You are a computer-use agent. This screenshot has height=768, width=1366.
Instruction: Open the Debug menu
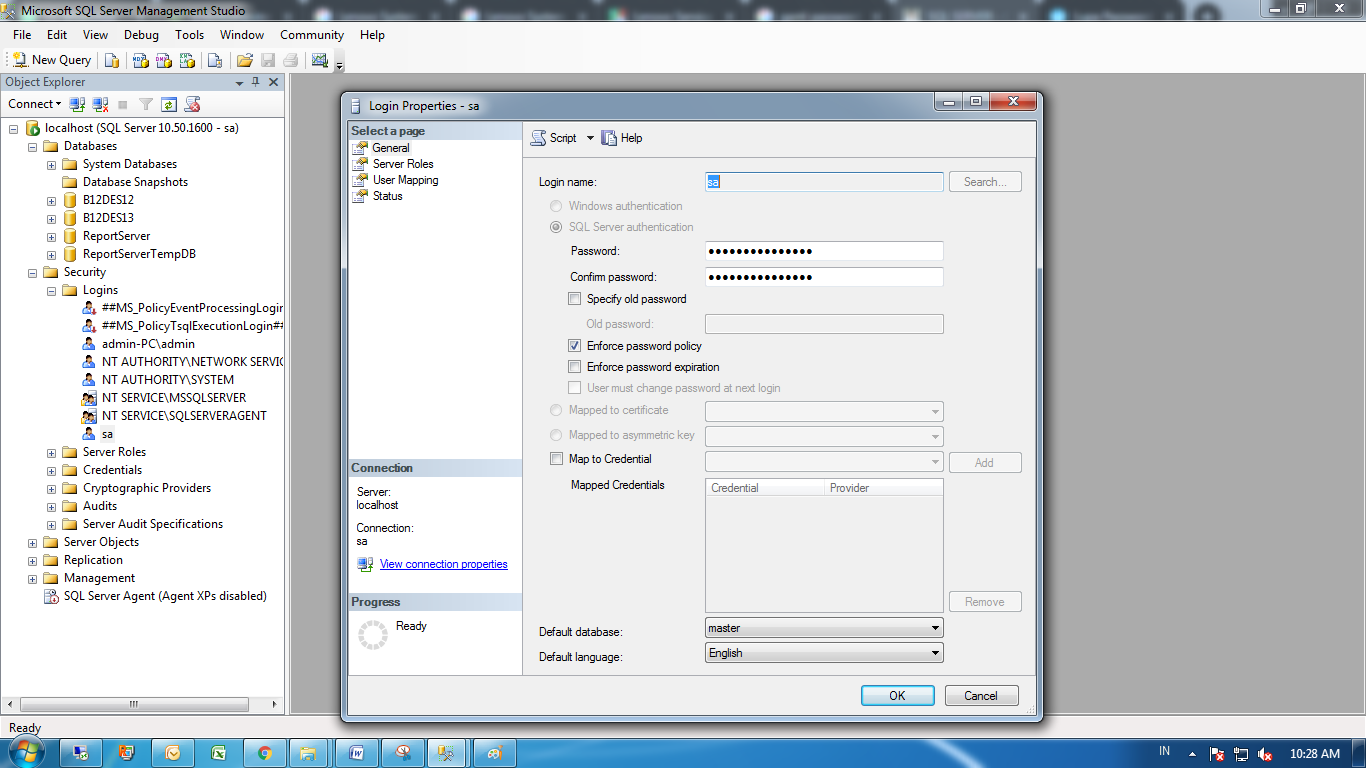click(141, 35)
